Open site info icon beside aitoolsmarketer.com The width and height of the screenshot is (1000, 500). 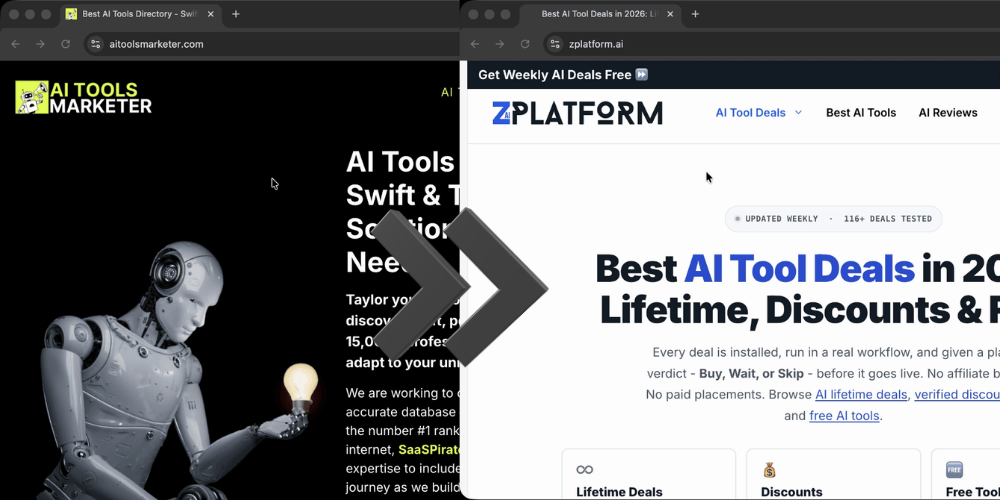click(96, 44)
